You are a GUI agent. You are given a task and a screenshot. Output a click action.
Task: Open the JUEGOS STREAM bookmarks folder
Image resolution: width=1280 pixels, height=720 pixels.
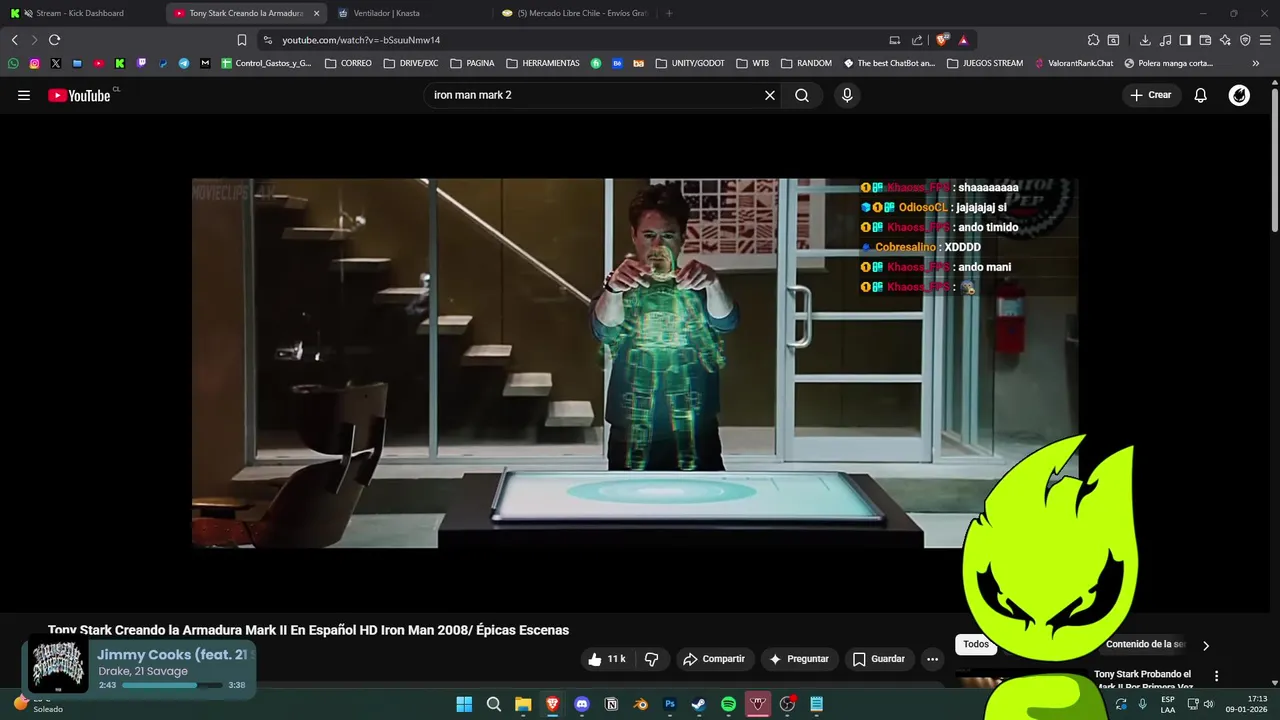[985, 63]
